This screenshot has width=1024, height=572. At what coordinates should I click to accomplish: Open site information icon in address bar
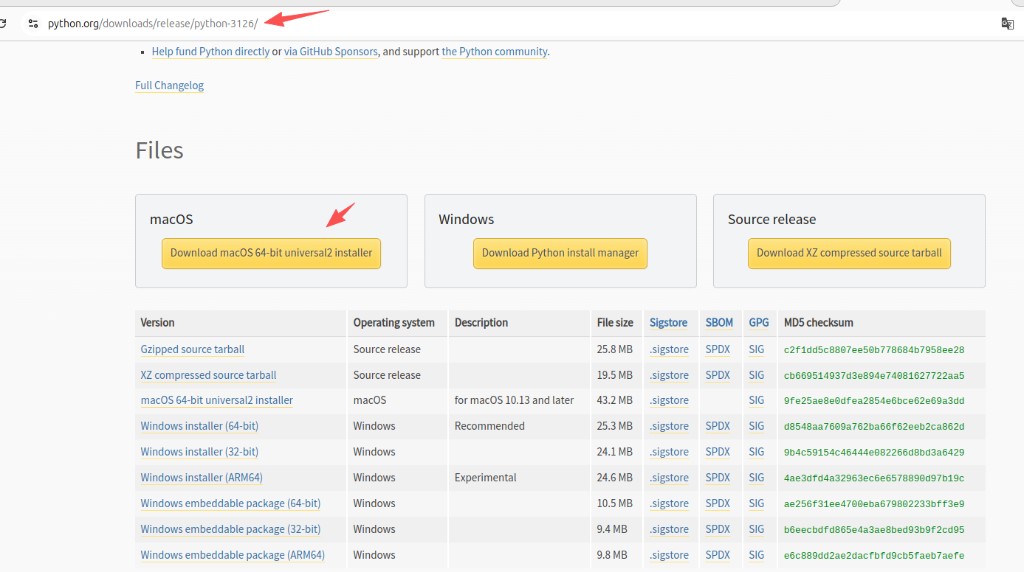pos(33,24)
